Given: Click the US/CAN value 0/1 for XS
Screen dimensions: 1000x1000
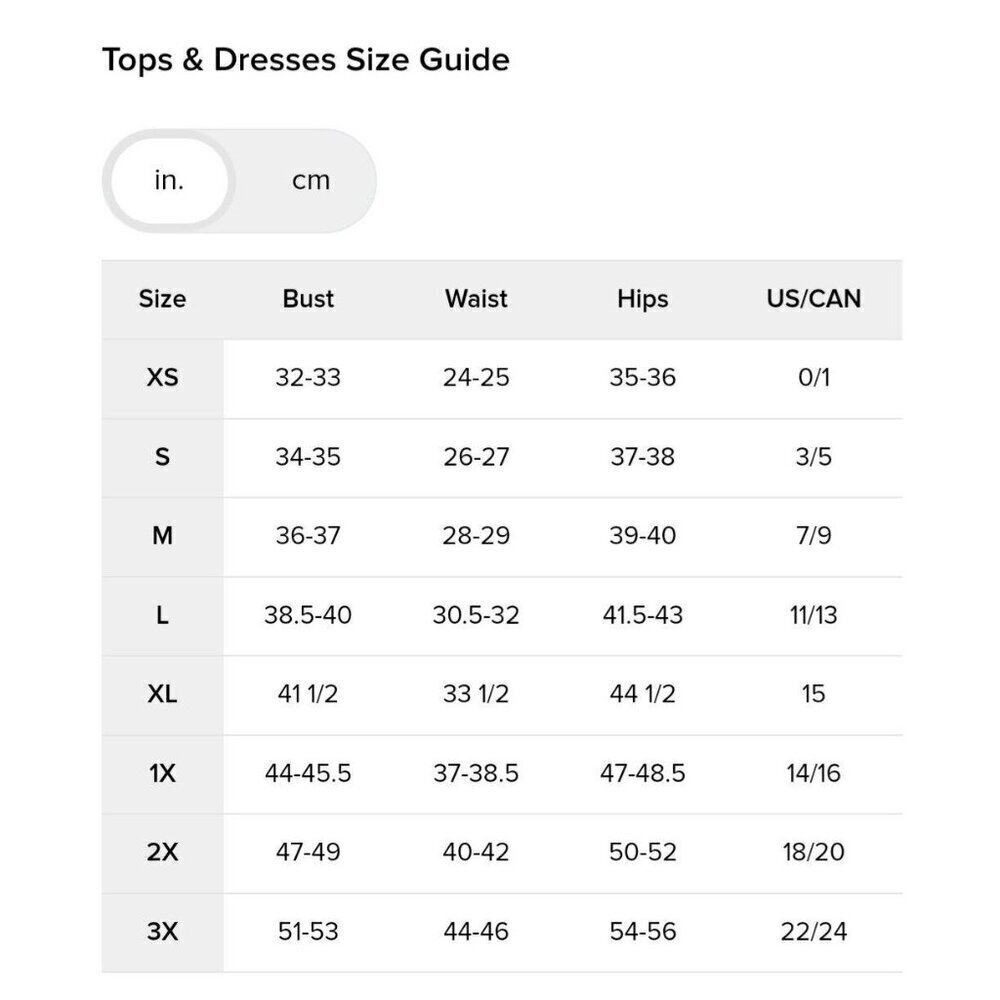Looking at the screenshot, I should pyautogui.click(x=813, y=378).
